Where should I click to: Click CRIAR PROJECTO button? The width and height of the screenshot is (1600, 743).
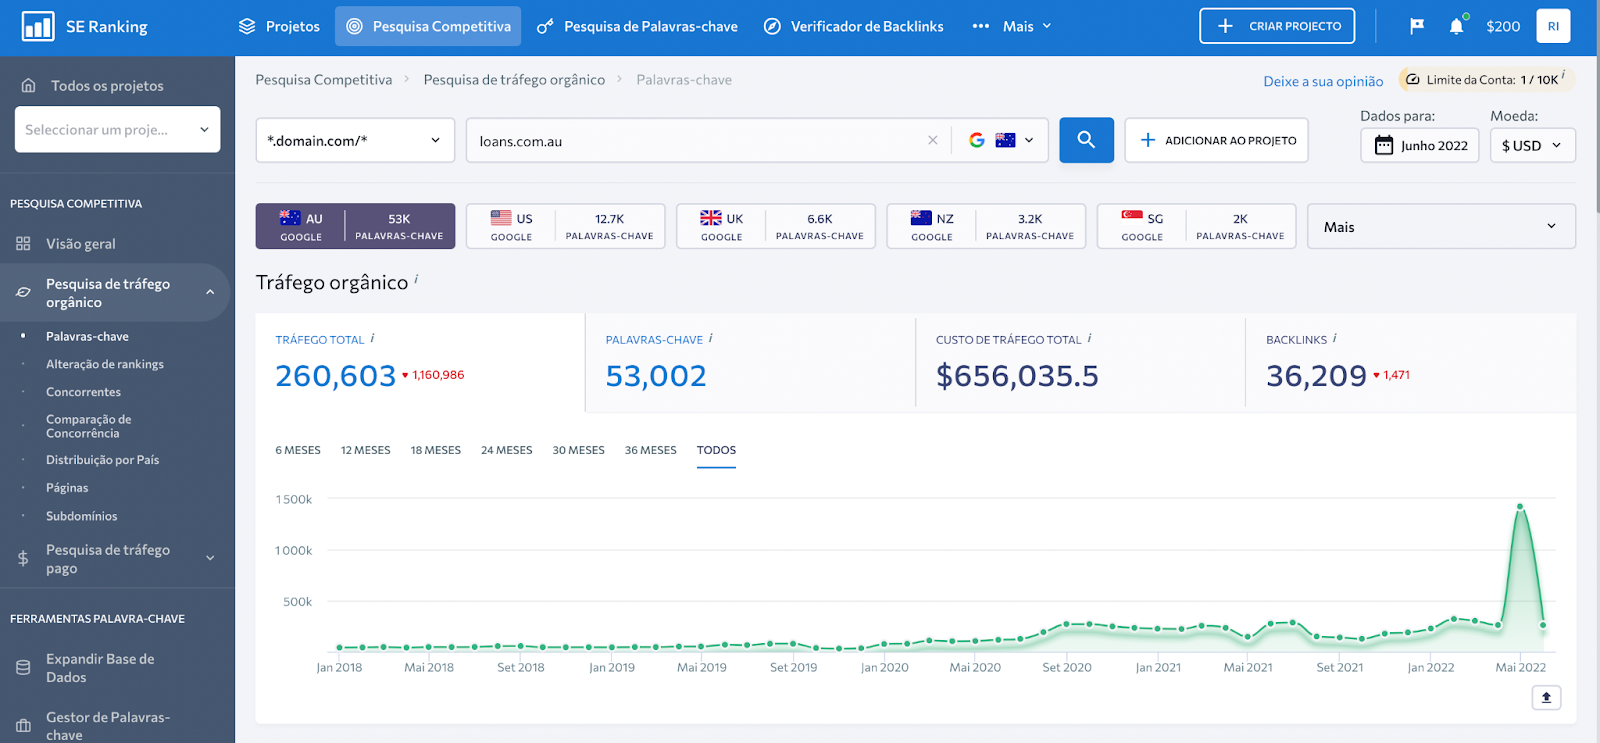[x=1277, y=26]
